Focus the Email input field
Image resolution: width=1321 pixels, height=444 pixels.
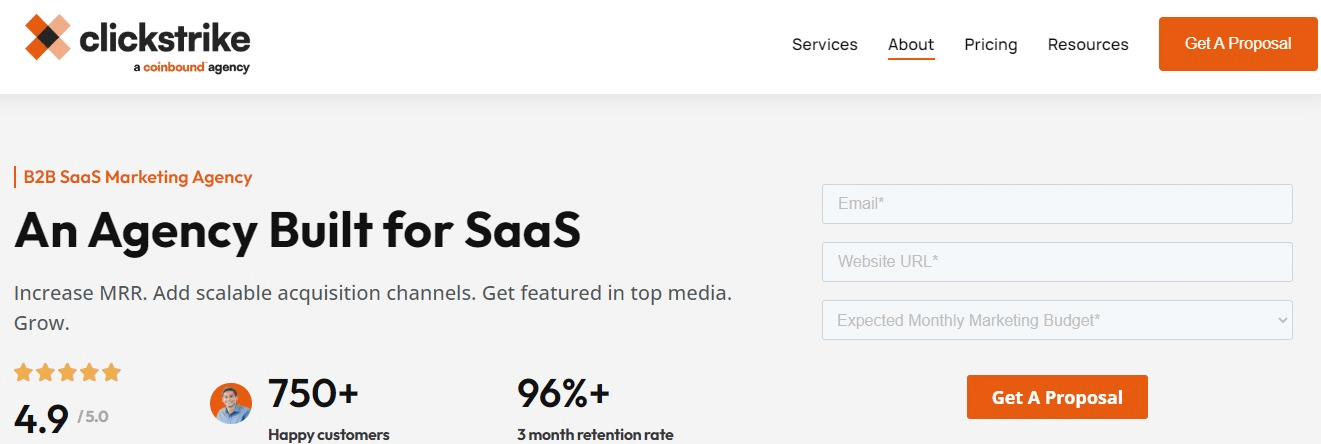point(1056,204)
